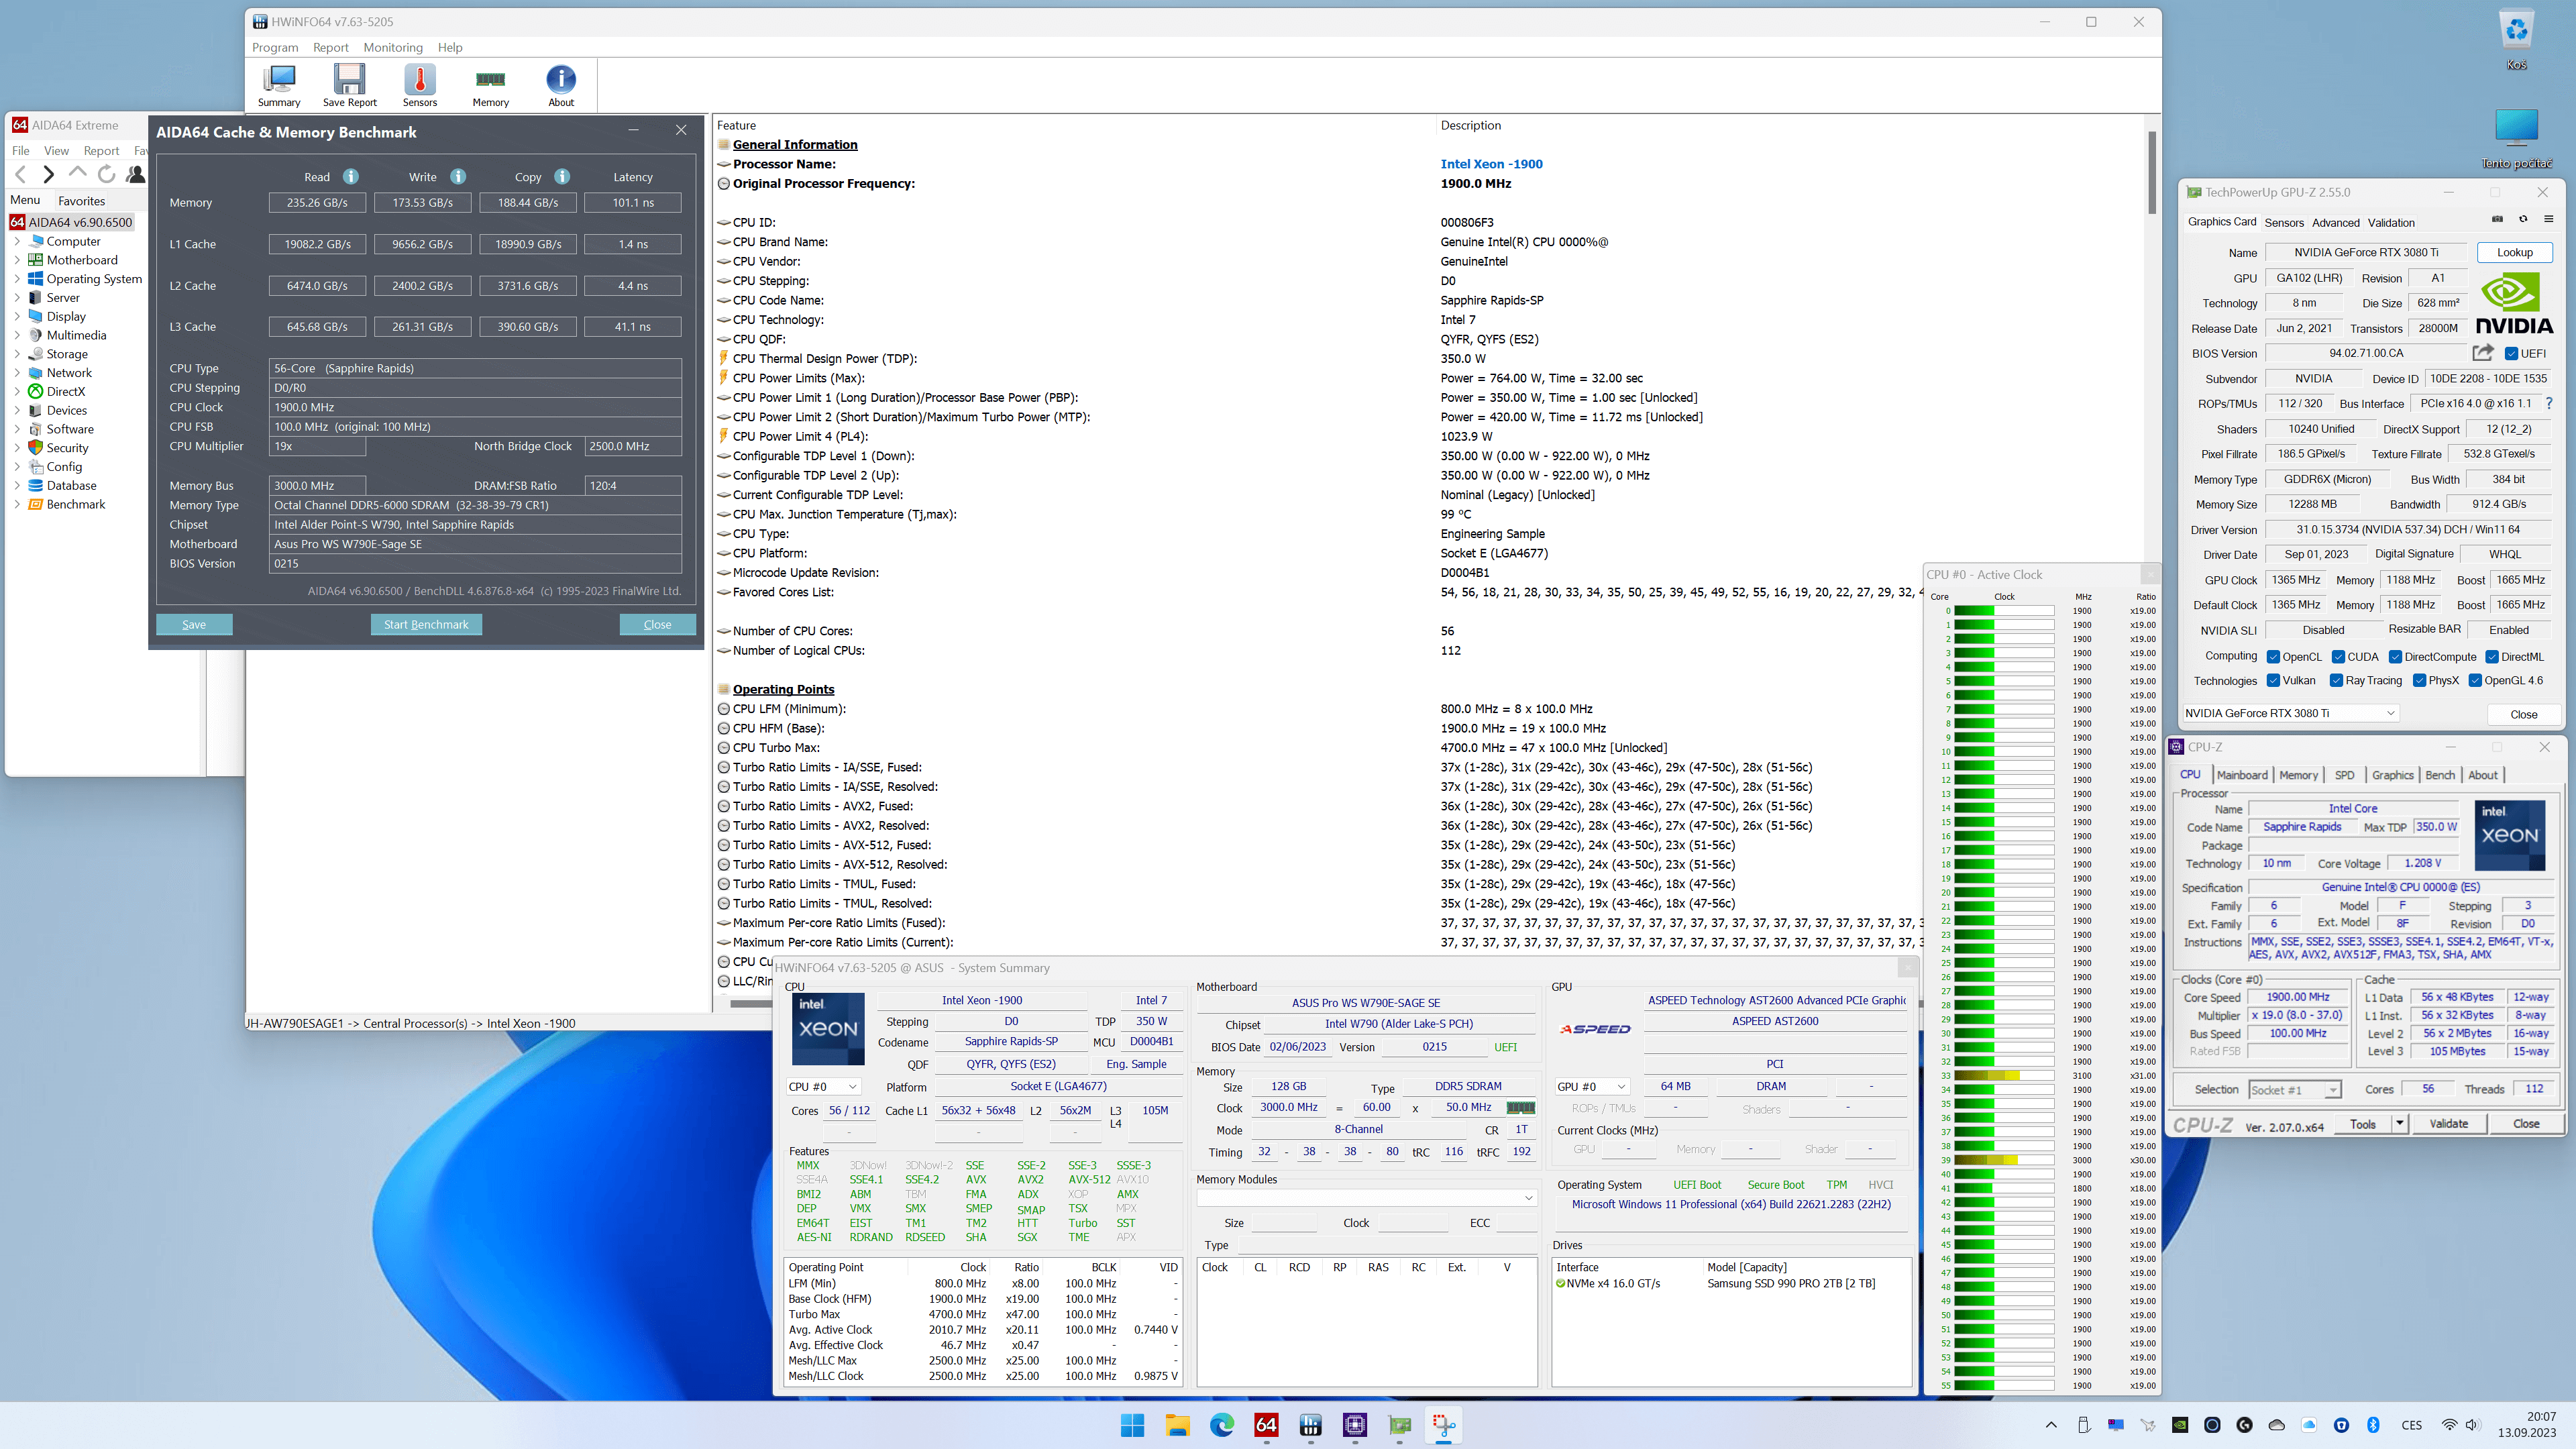Click Close button in benchmark dialog
Viewport: 2576px width, 1449px height.
coord(657,624)
